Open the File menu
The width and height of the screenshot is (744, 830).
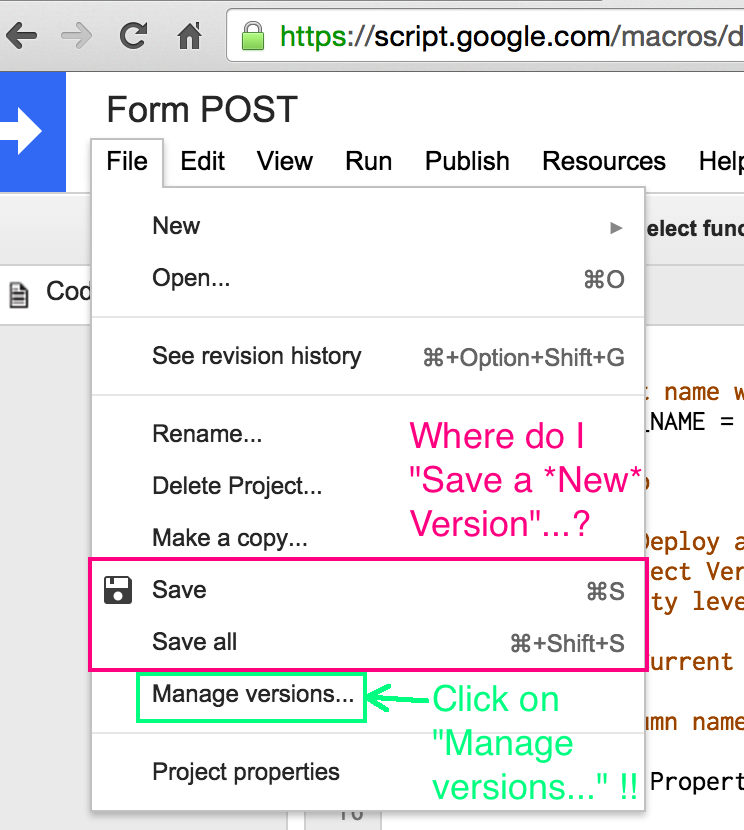click(127, 161)
